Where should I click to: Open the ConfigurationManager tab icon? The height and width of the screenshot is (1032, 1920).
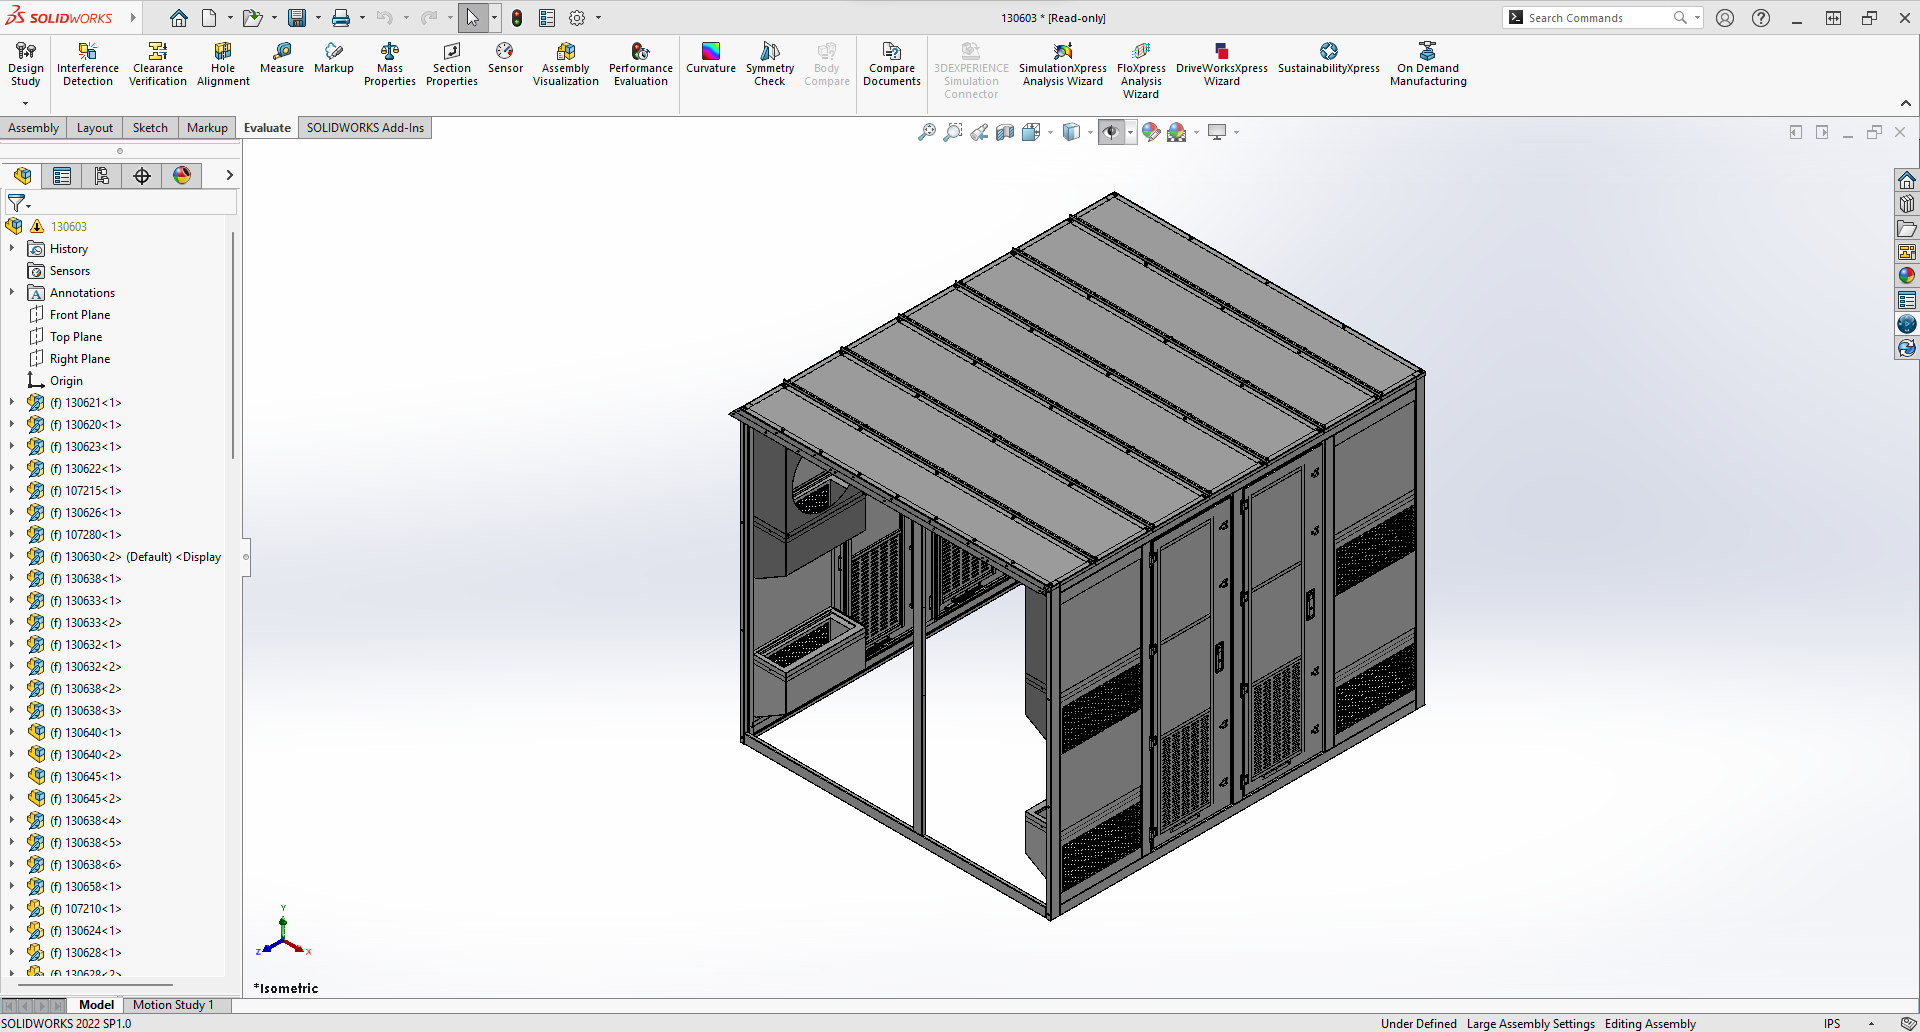(x=102, y=176)
